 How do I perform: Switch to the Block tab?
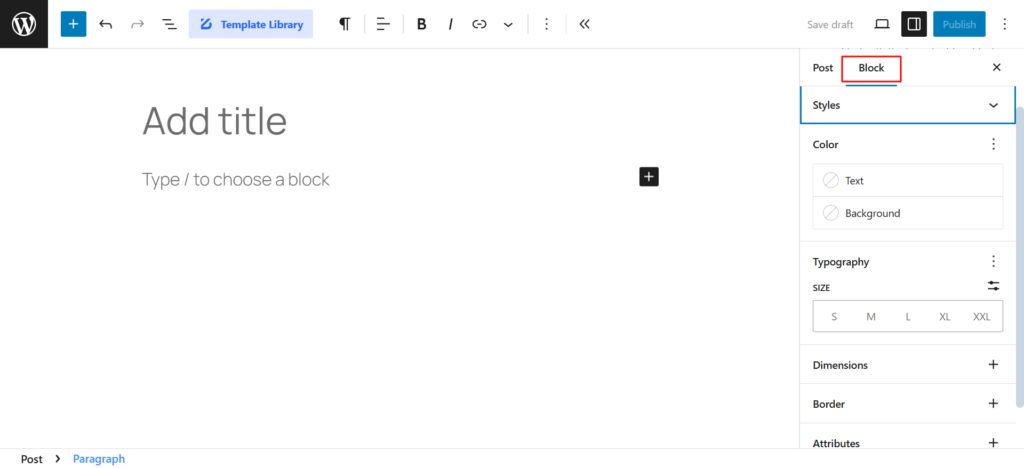click(871, 68)
